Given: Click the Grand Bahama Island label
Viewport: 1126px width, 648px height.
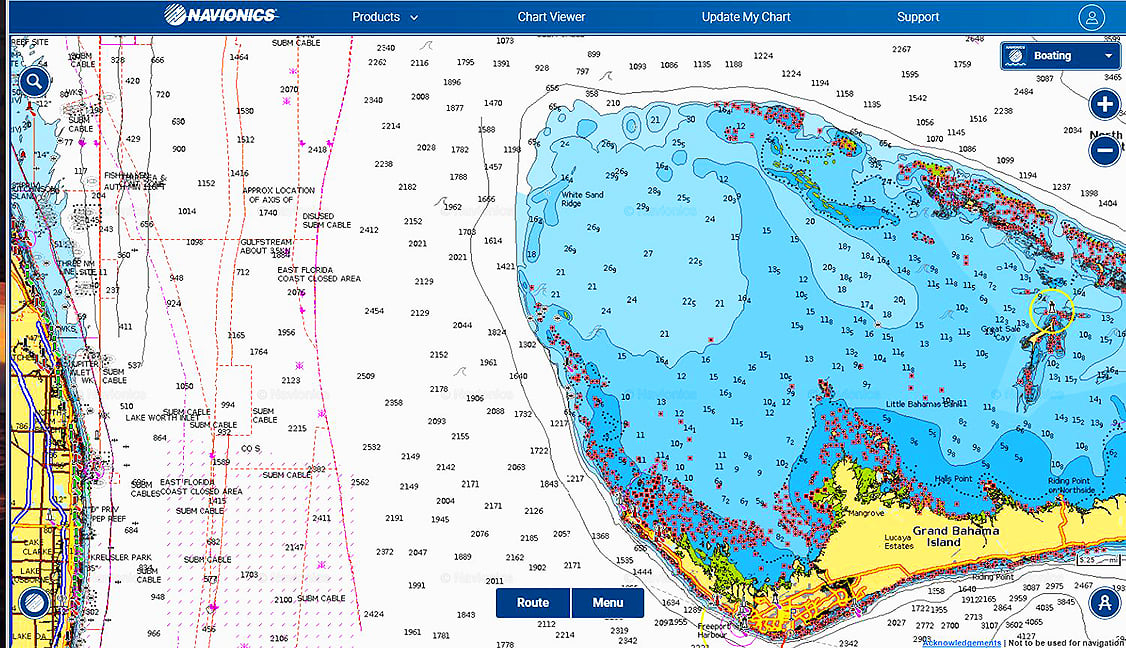Looking at the screenshot, I should click(x=955, y=537).
